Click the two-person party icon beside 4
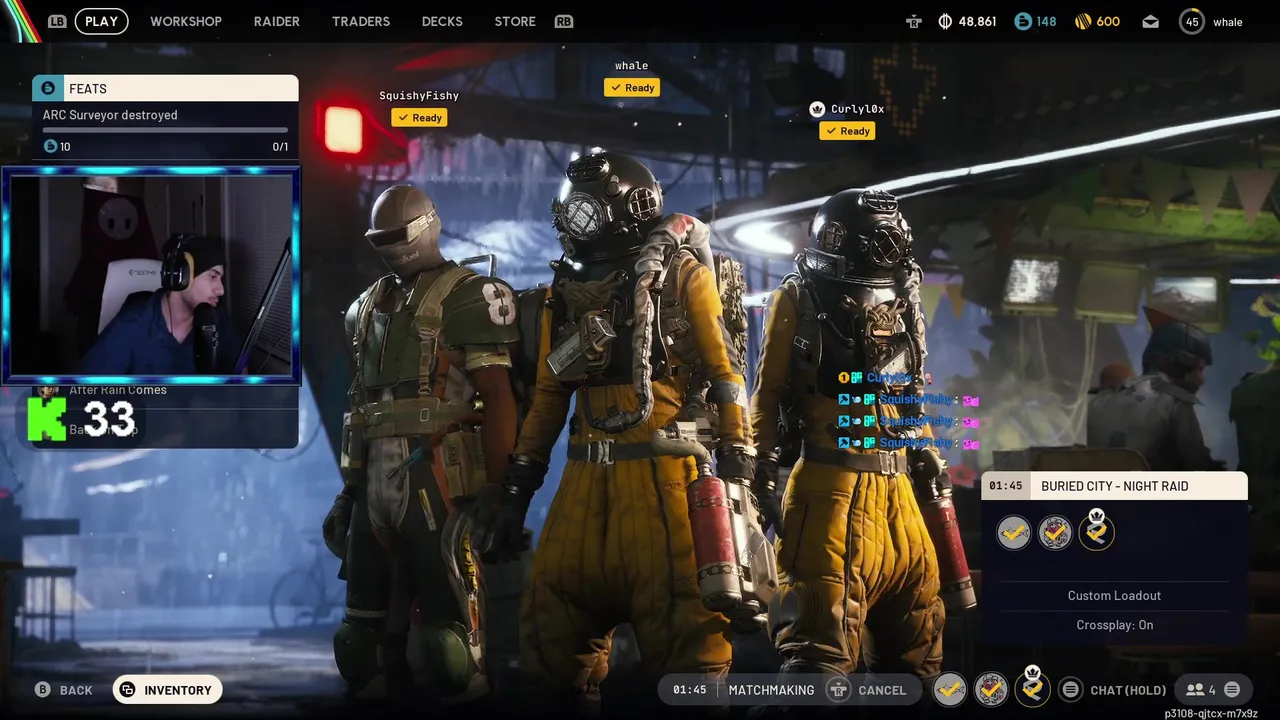 click(1194, 690)
